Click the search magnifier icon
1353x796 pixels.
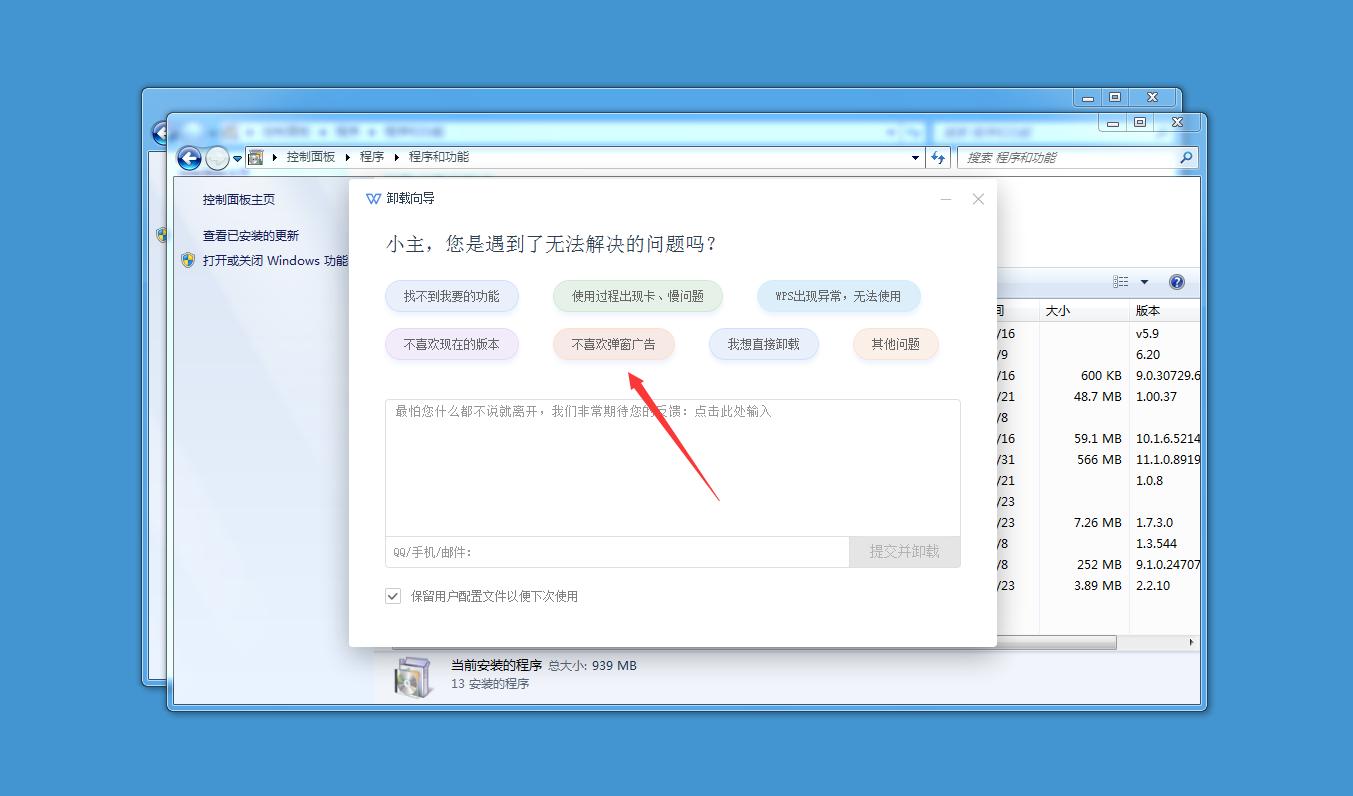pyautogui.click(x=1184, y=157)
